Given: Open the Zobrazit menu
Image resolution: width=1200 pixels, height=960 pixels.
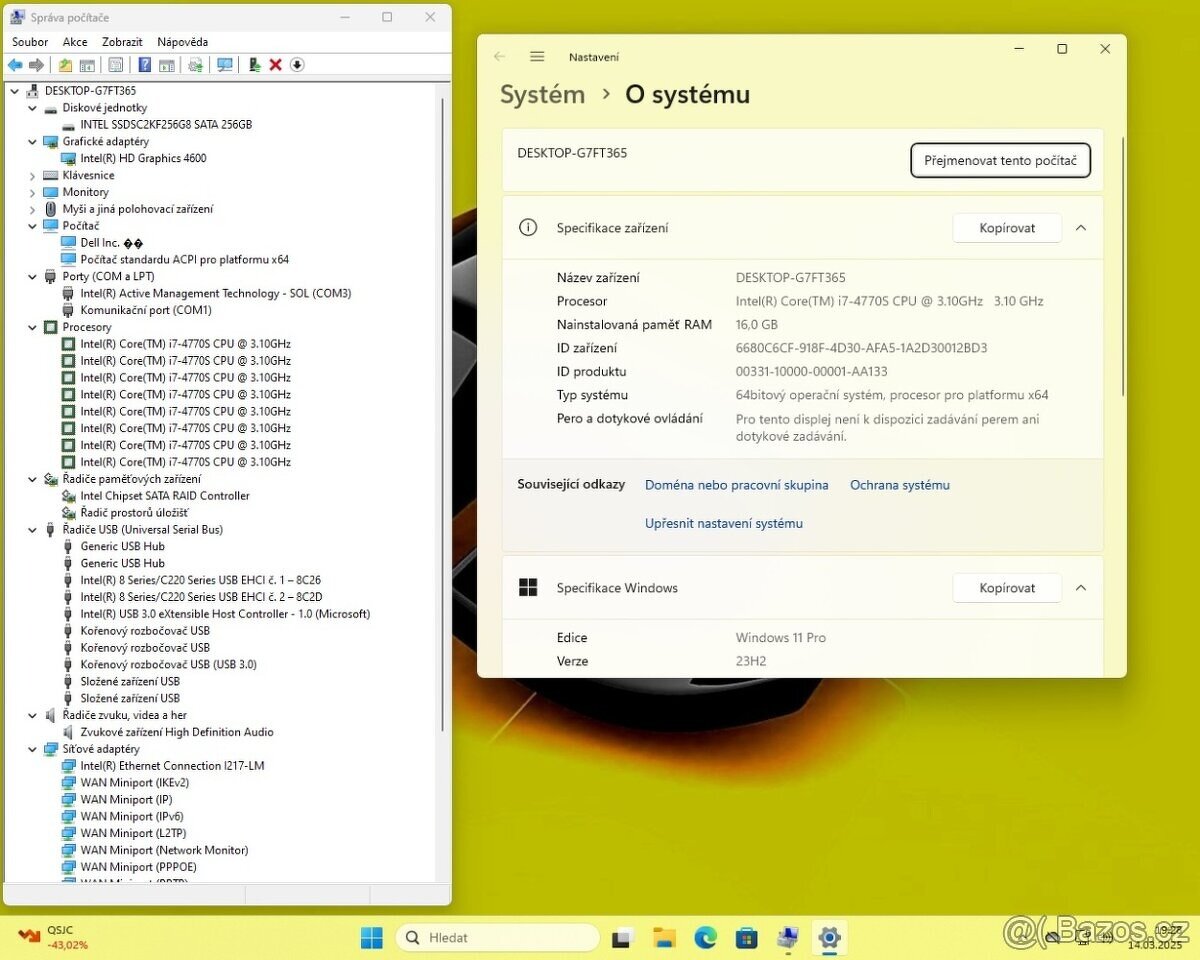Looking at the screenshot, I should point(121,41).
